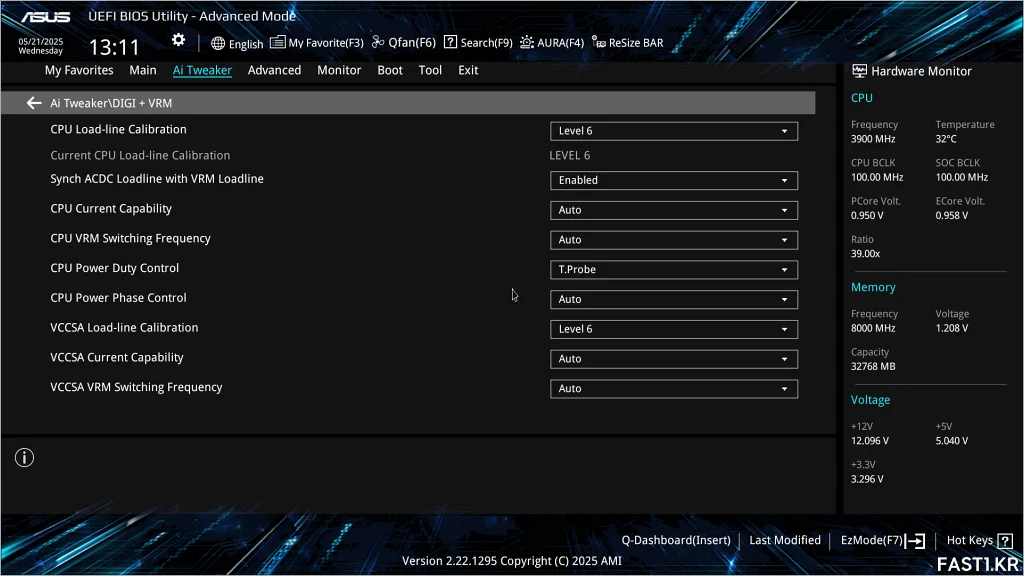Open the Advanced tab
Viewport: 1024px width, 576px height.
pyautogui.click(x=274, y=71)
